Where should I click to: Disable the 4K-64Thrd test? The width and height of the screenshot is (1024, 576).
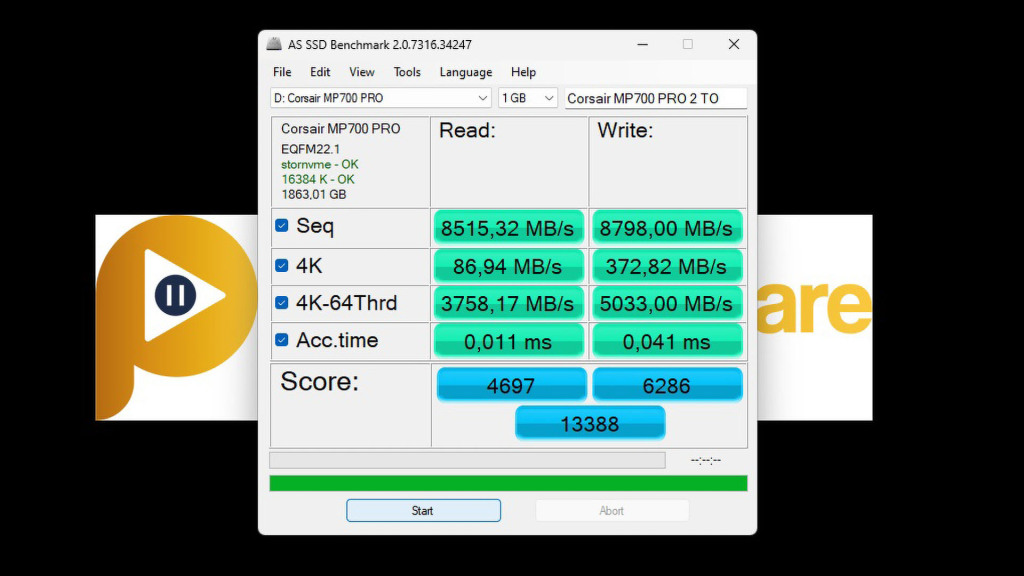tap(281, 302)
